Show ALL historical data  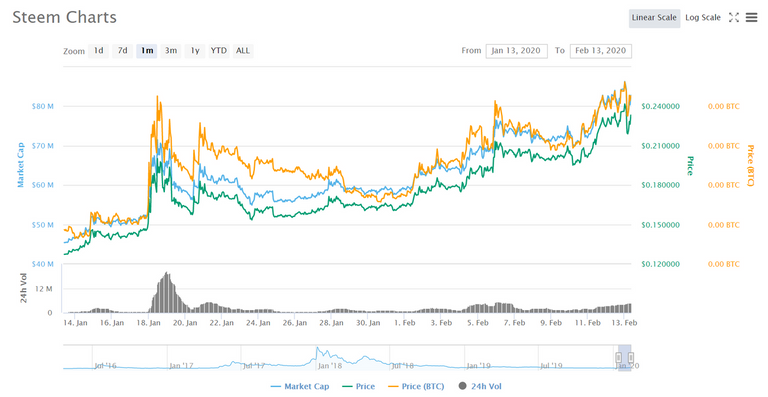pyautogui.click(x=243, y=50)
